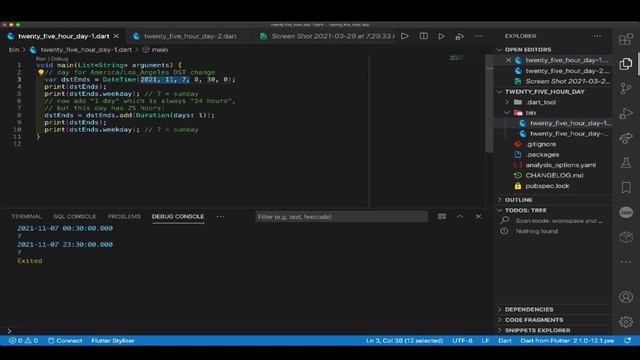
Task: Open the JSON round icon in activity bar
Action: pos(625,212)
